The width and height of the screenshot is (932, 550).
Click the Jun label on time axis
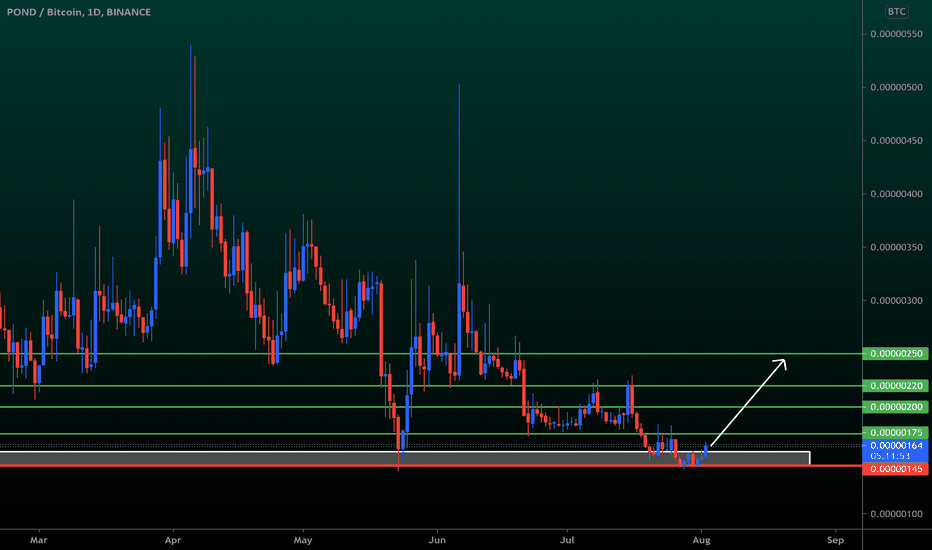pyautogui.click(x=437, y=540)
